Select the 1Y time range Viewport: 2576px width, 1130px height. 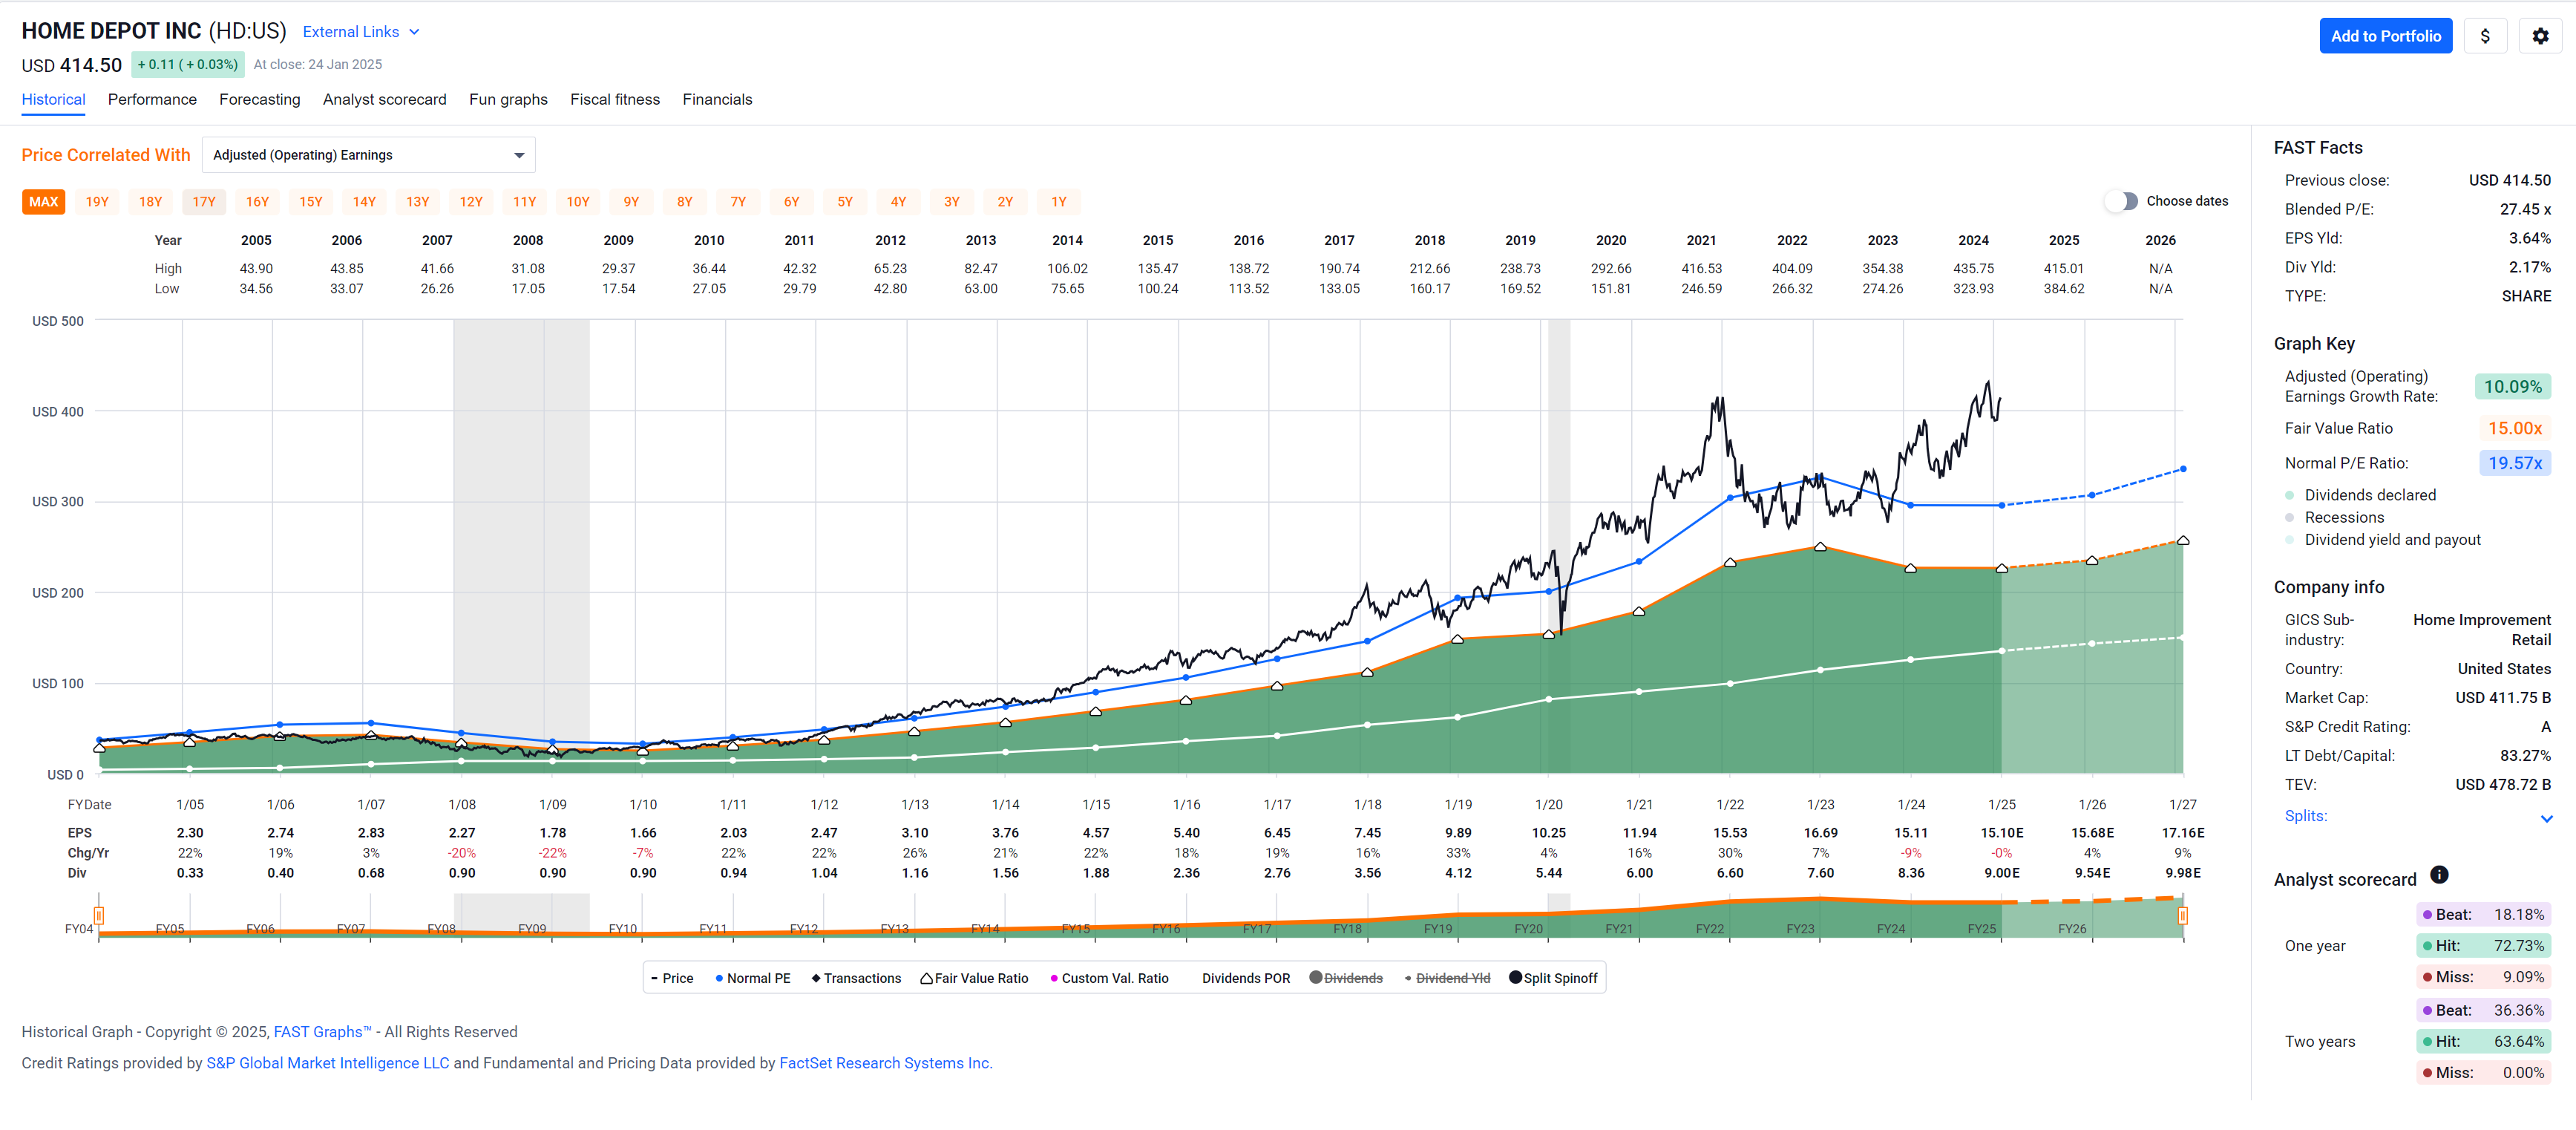tap(1058, 201)
